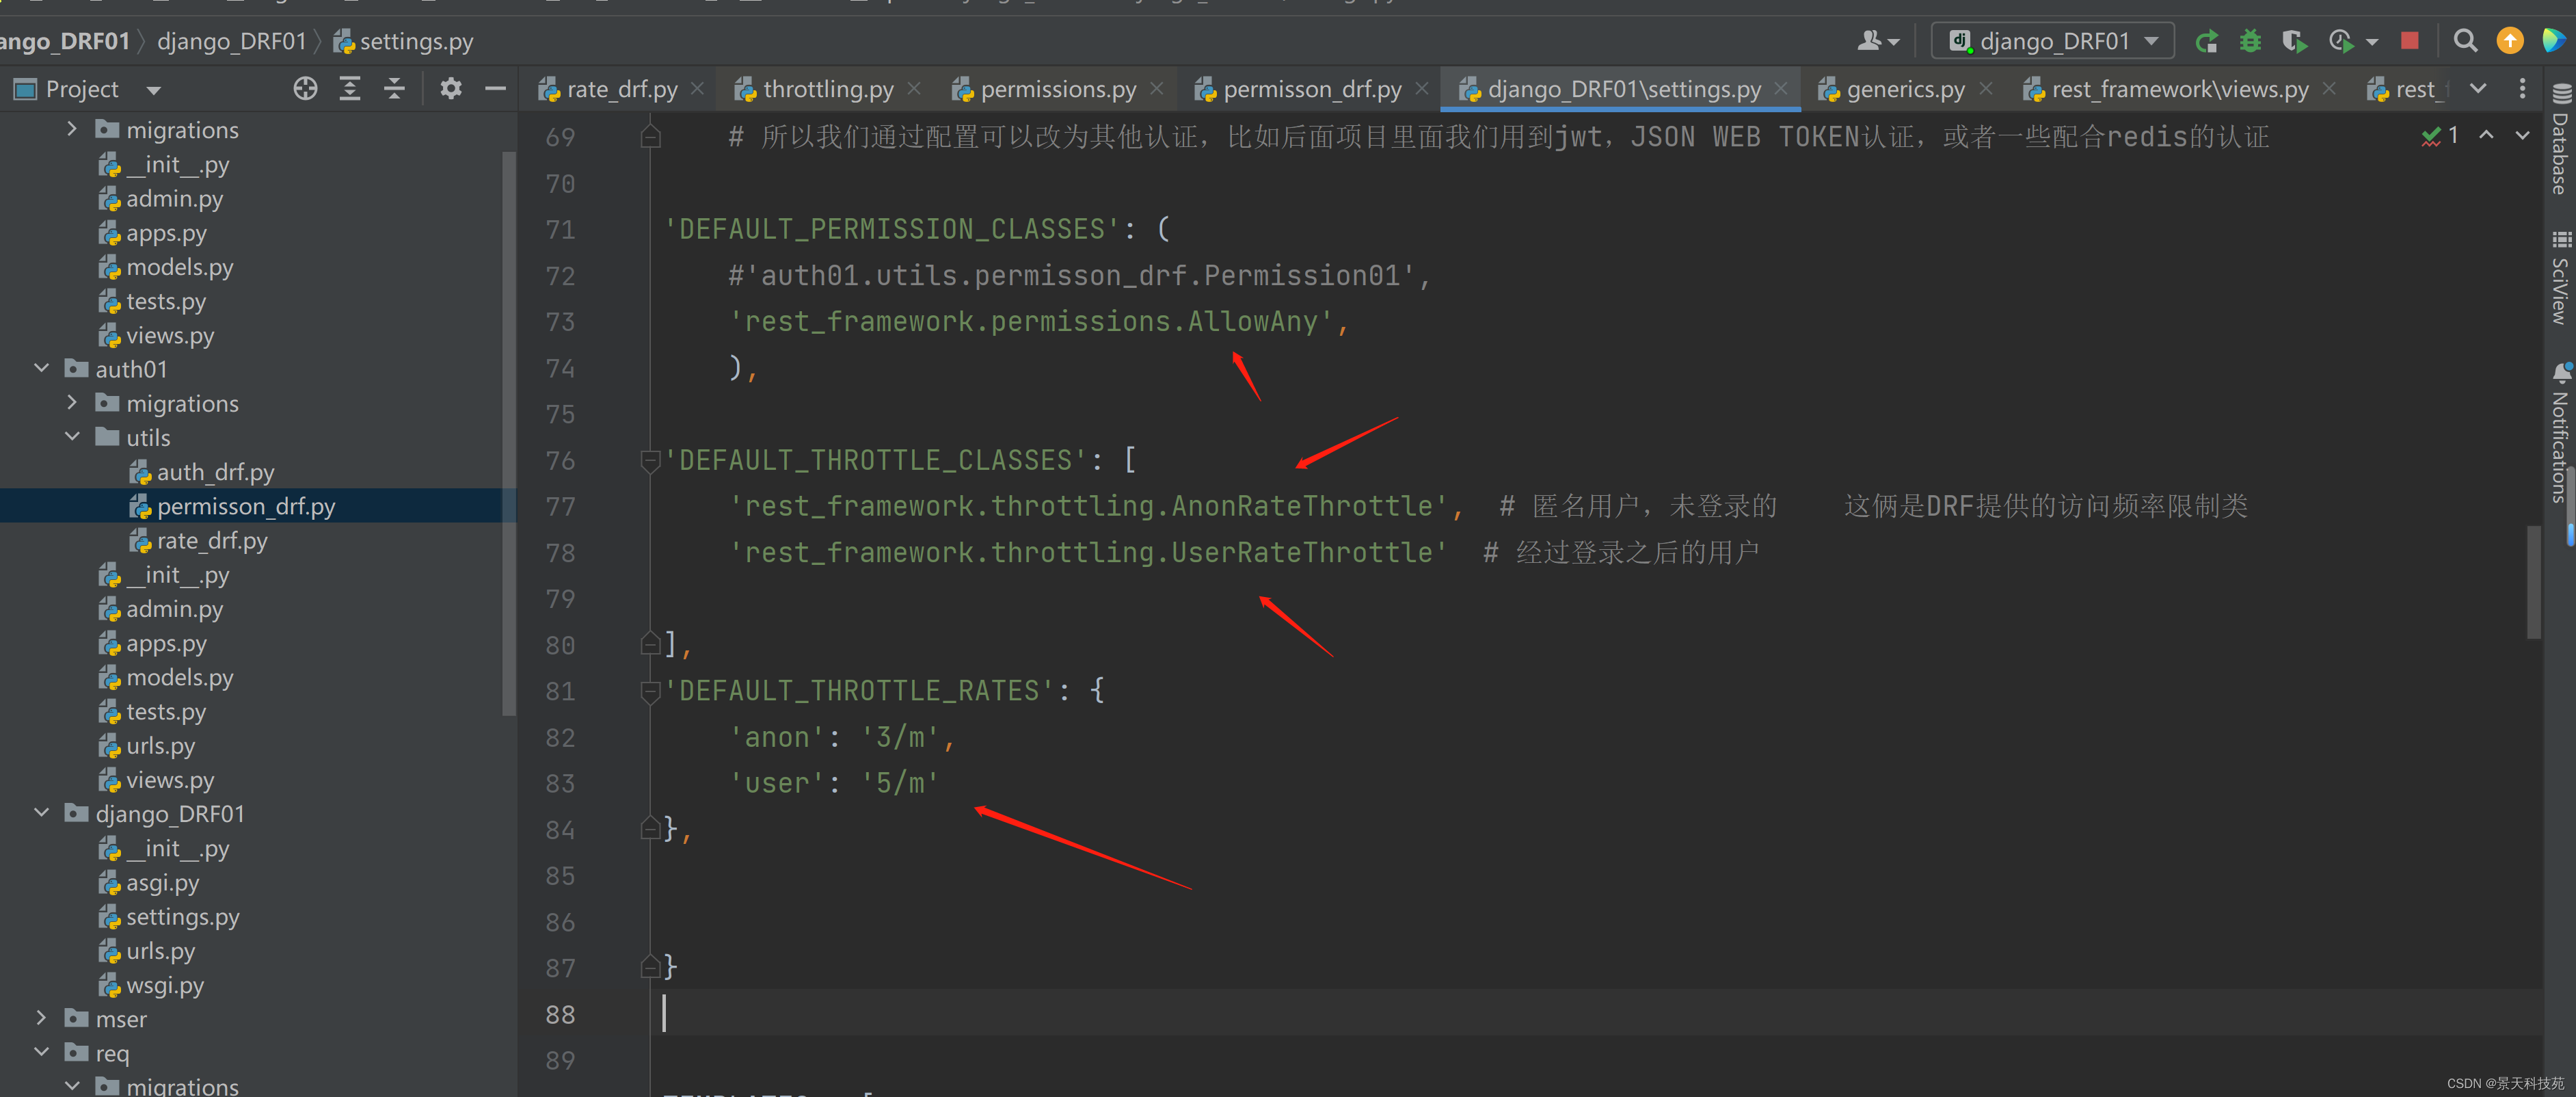This screenshot has width=2576, height=1097.
Task: Click the orange update arrow icon
Action: click(2510, 41)
